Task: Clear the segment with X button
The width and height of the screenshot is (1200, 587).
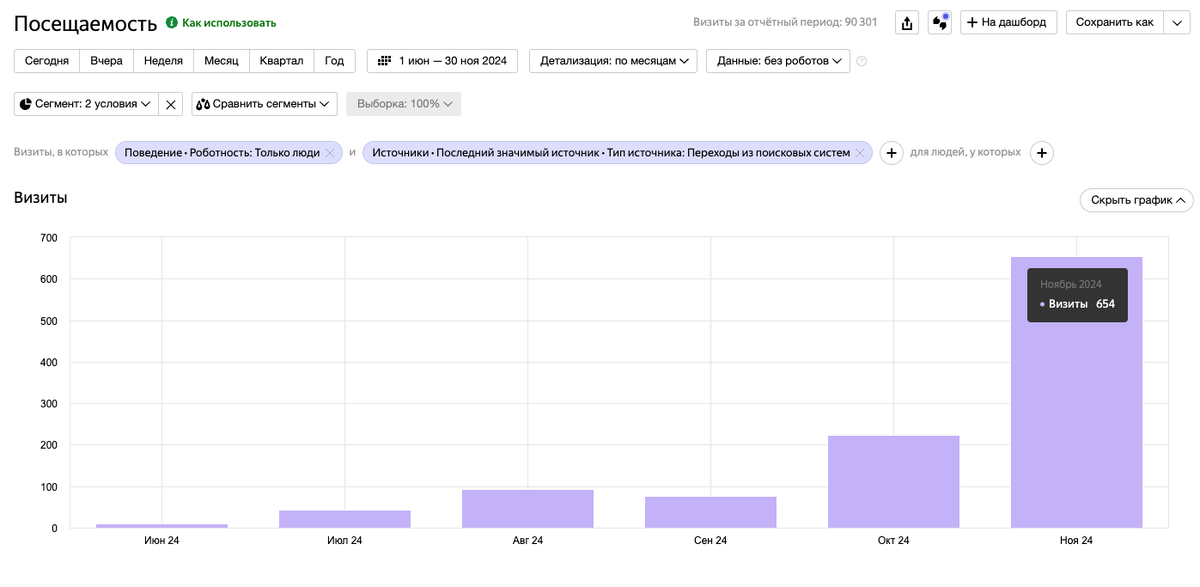Action: coord(171,104)
